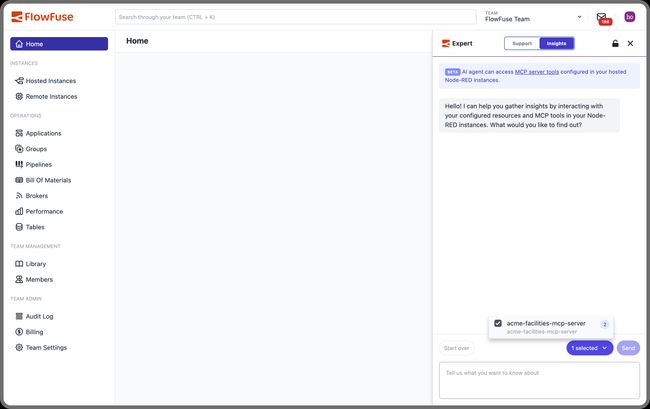The image size is (650, 409).
Task: Click the Audit Log icon
Action: (x=19, y=316)
